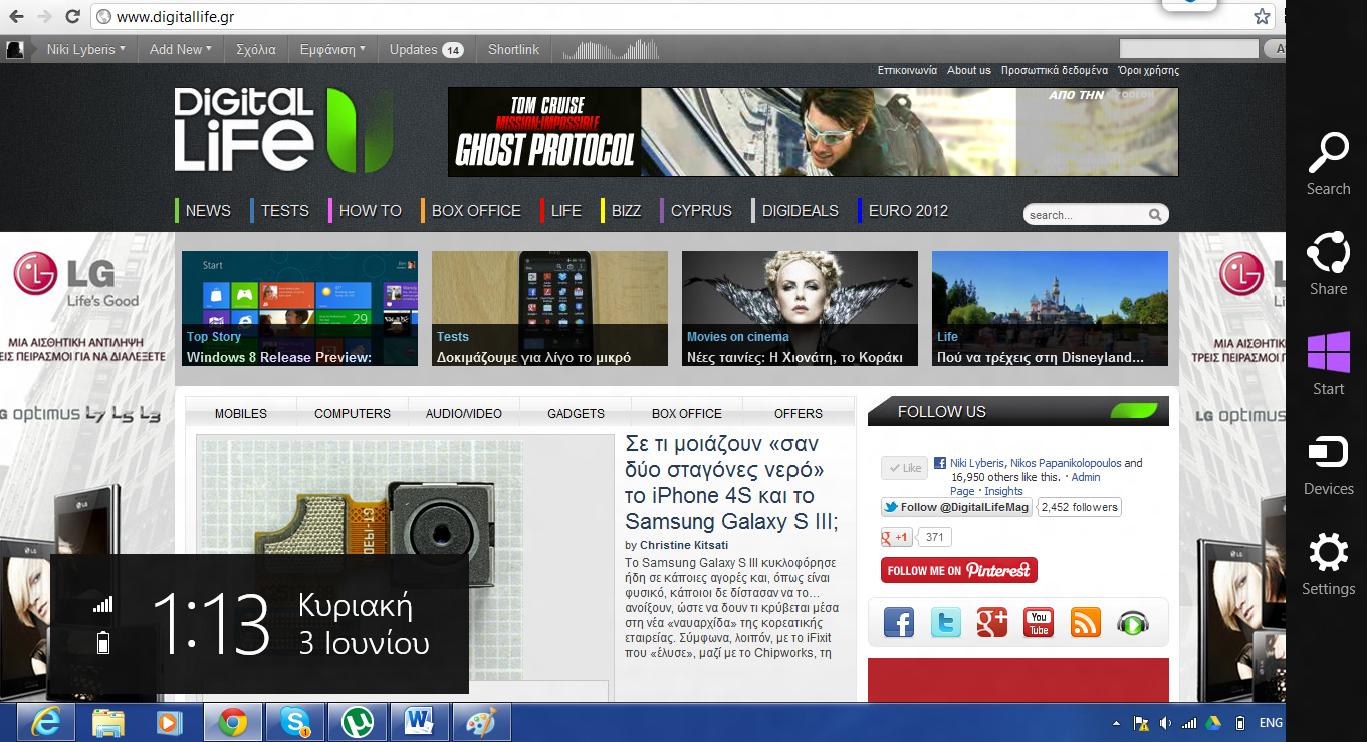
Task: Click Follow @DigitalLifeMag button
Action: point(956,507)
